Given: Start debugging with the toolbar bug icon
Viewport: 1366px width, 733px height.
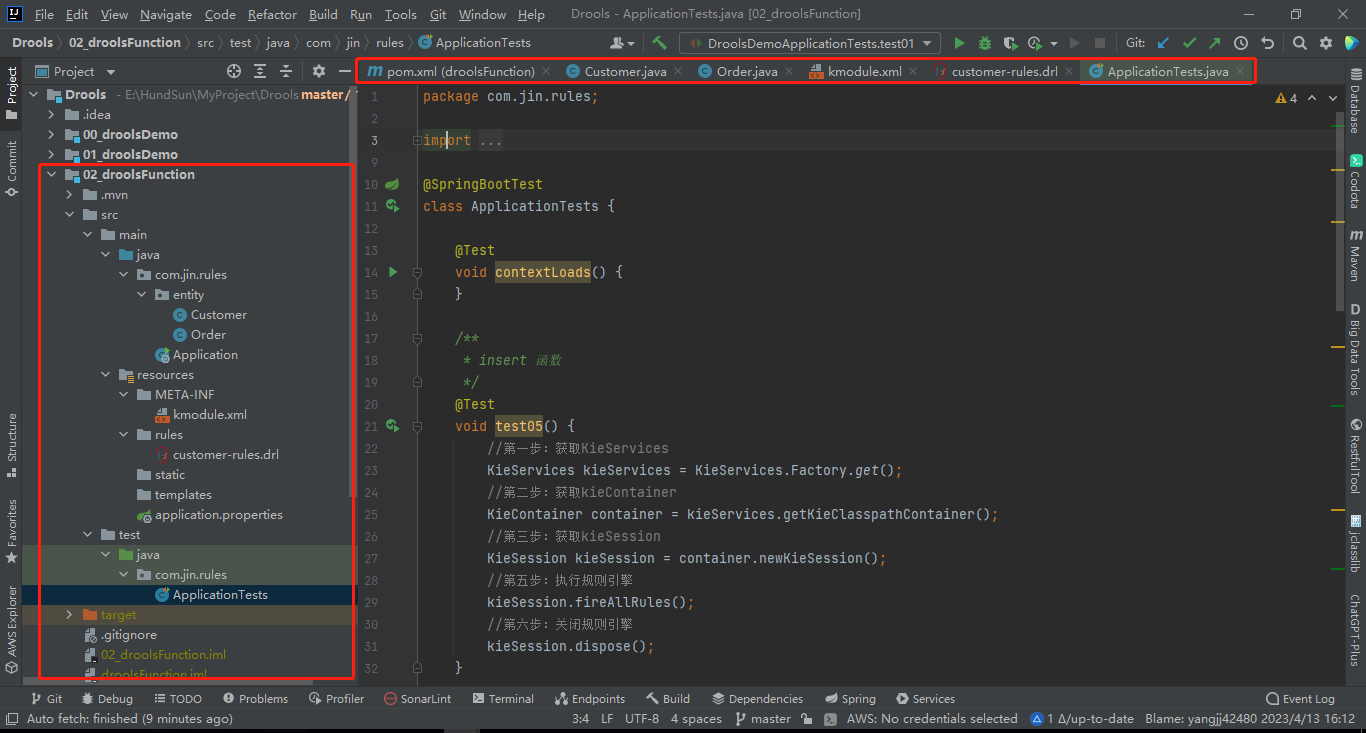Looking at the screenshot, I should tap(985, 43).
